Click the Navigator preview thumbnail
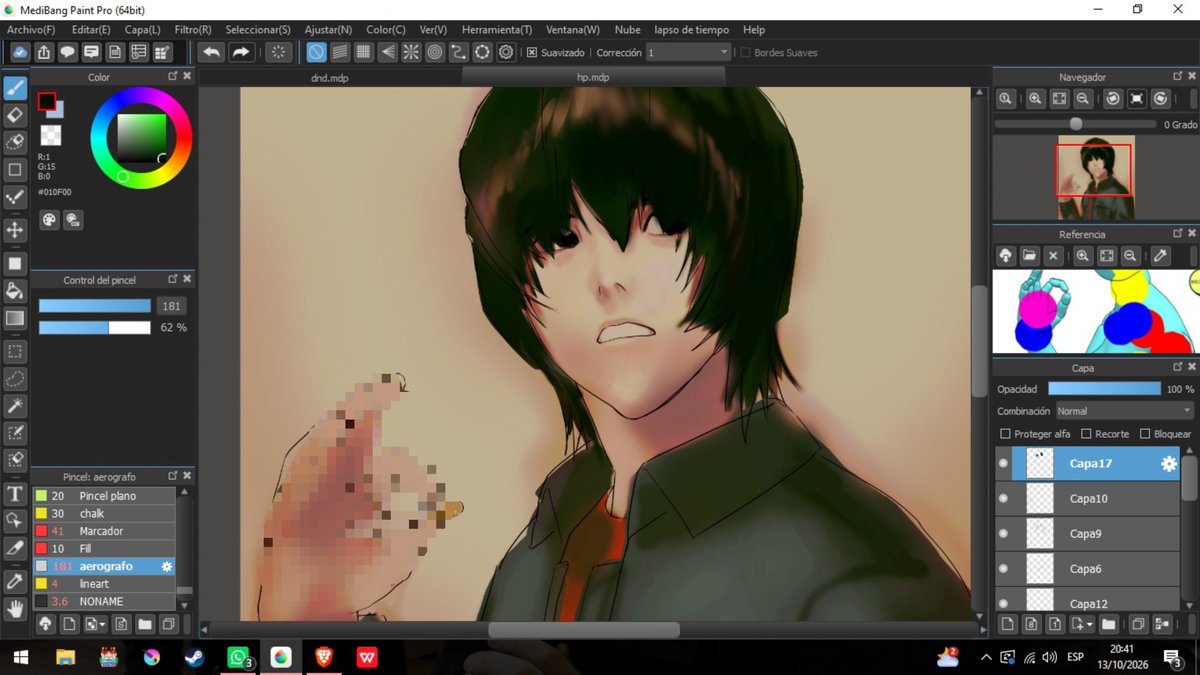The width and height of the screenshot is (1200, 675). tap(1096, 178)
